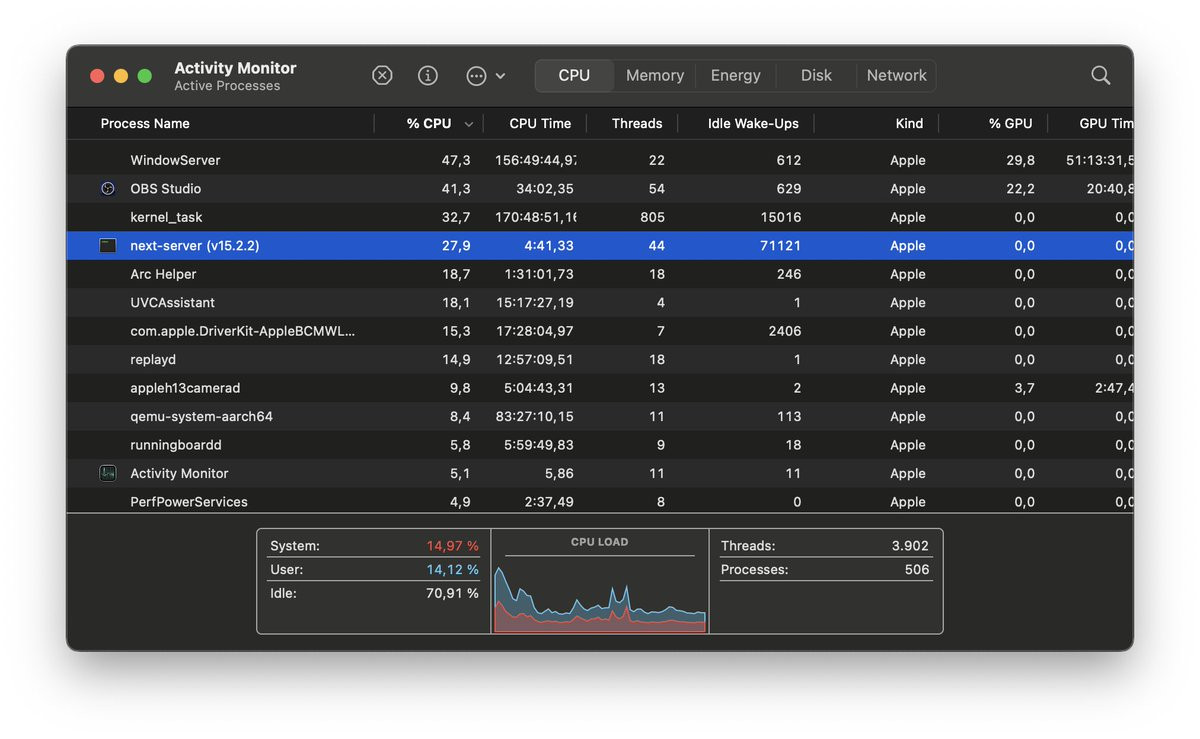Click the Activity Monitor row icon

tap(108, 473)
